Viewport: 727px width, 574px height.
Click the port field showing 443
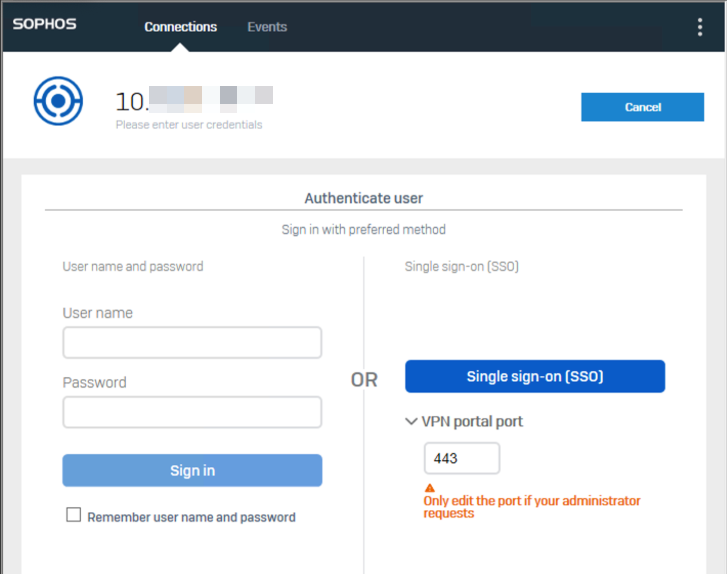coord(461,458)
